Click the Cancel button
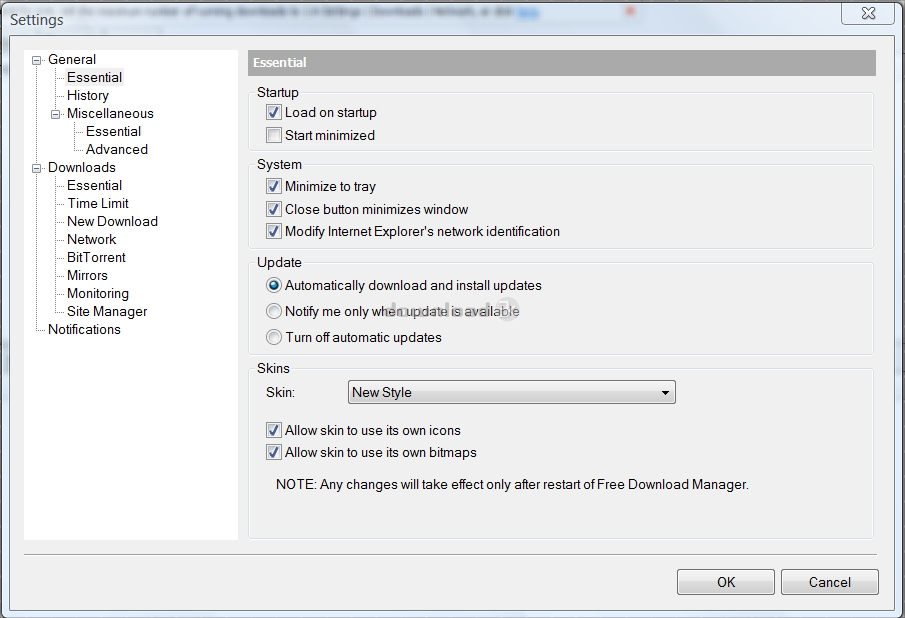The width and height of the screenshot is (905, 618). (829, 581)
